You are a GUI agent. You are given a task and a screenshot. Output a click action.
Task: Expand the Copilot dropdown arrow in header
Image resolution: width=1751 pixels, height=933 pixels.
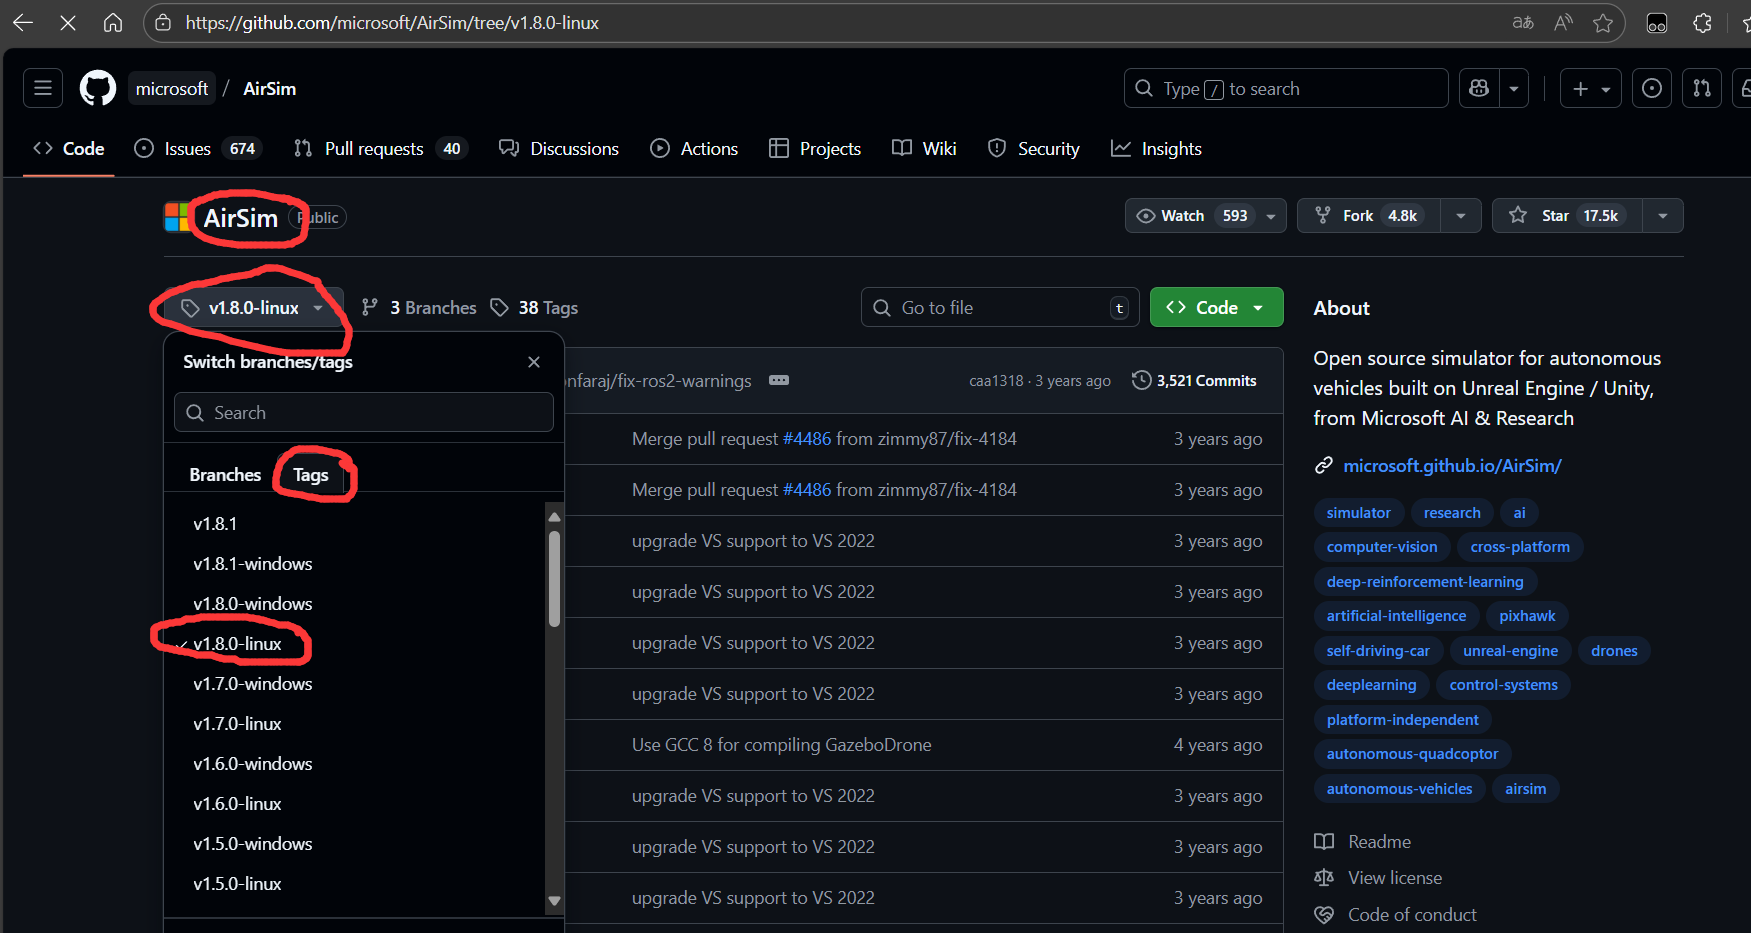pyautogui.click(x=1514, y=88)
